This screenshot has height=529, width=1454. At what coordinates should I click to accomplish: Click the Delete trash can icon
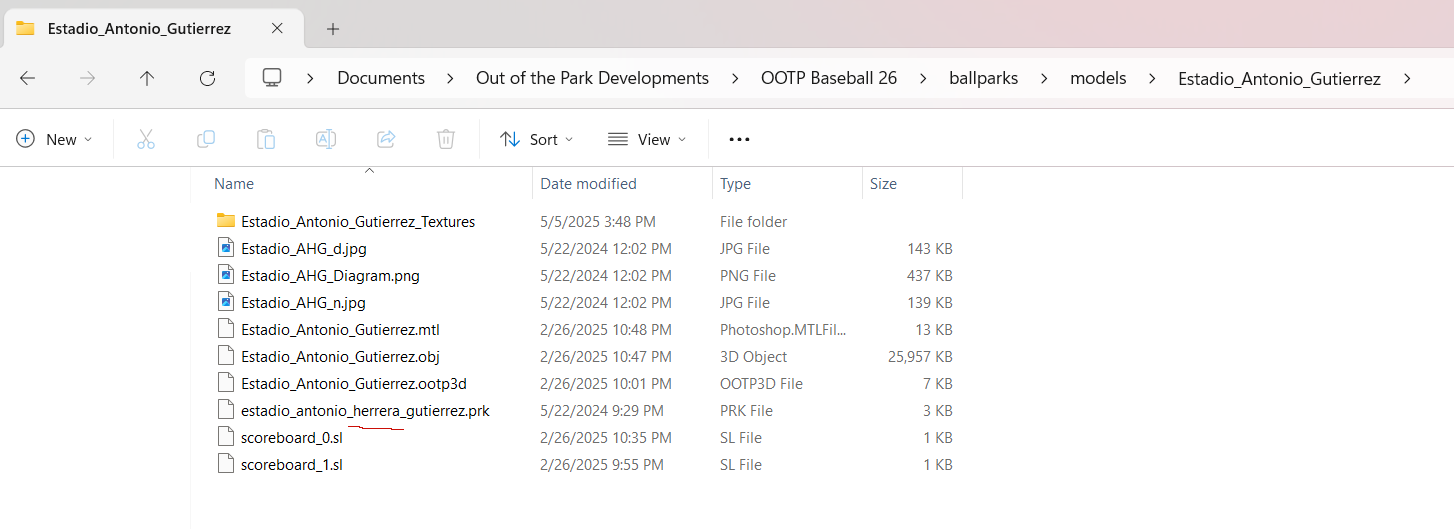(x=446, y=139)
